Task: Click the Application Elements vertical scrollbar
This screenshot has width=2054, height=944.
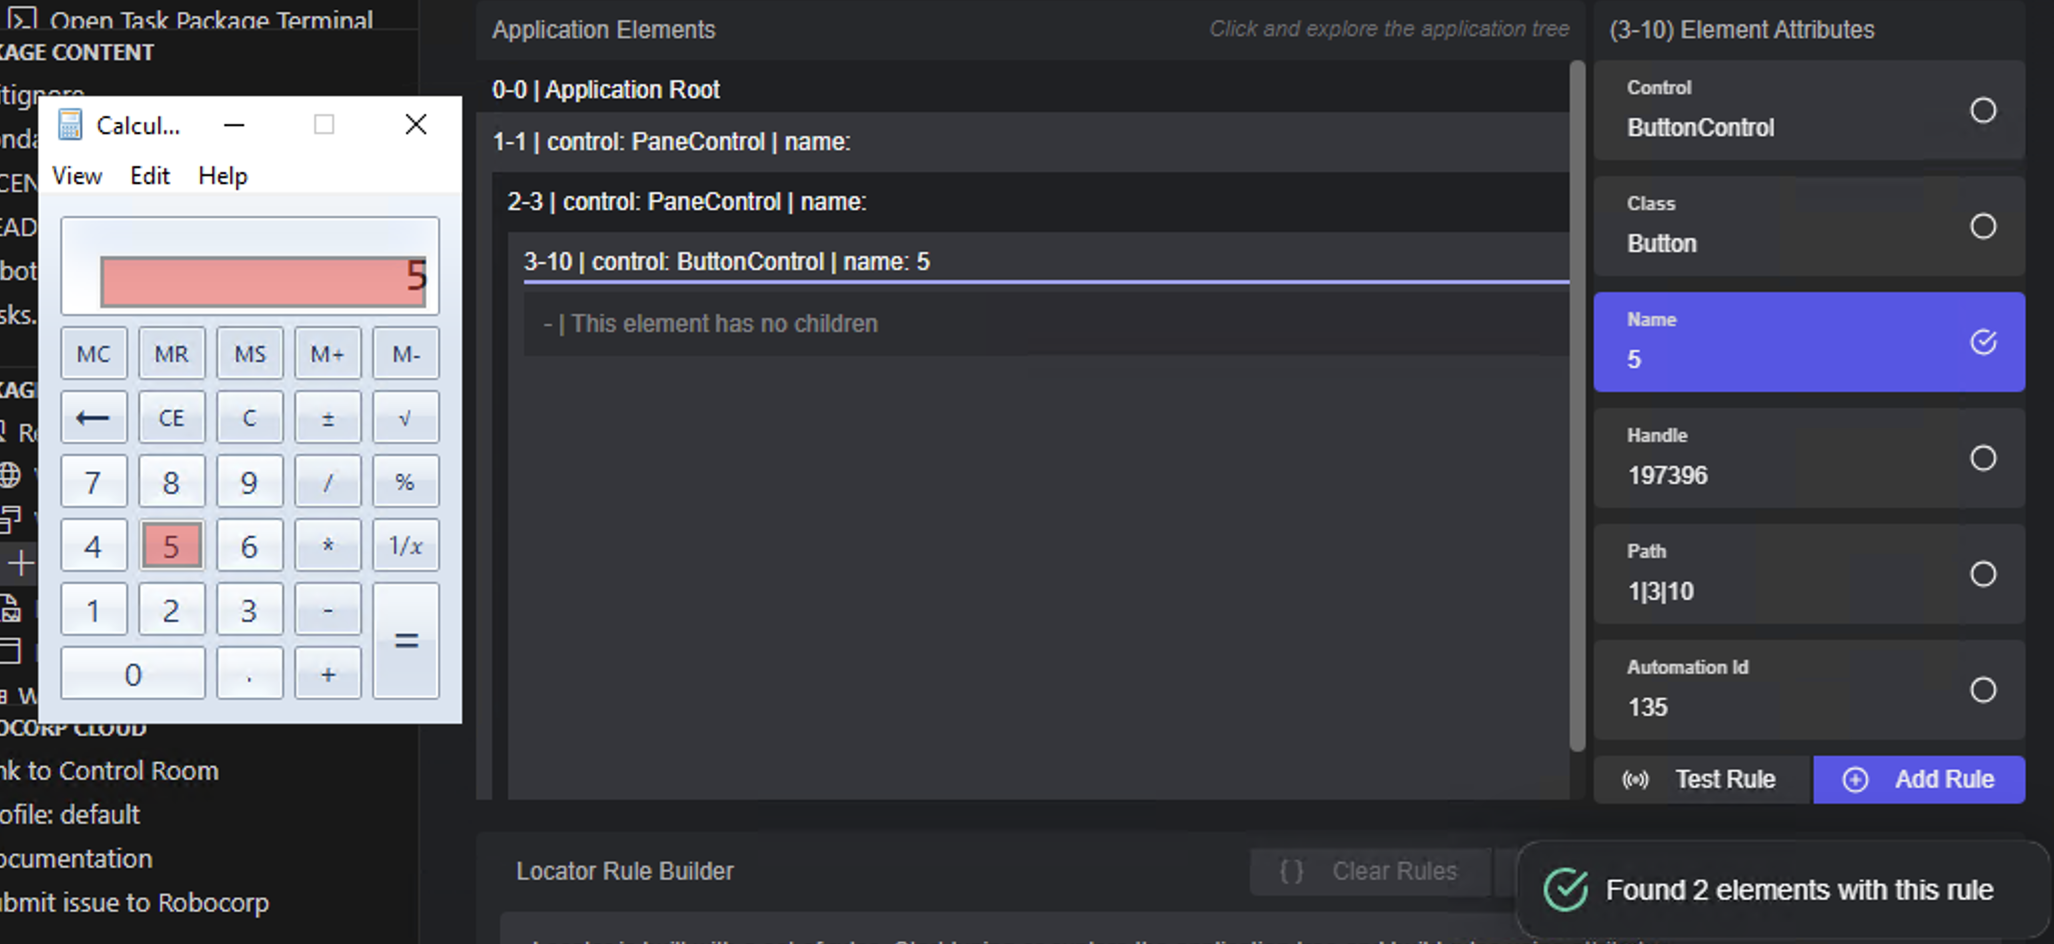Action: (1577, 405)
